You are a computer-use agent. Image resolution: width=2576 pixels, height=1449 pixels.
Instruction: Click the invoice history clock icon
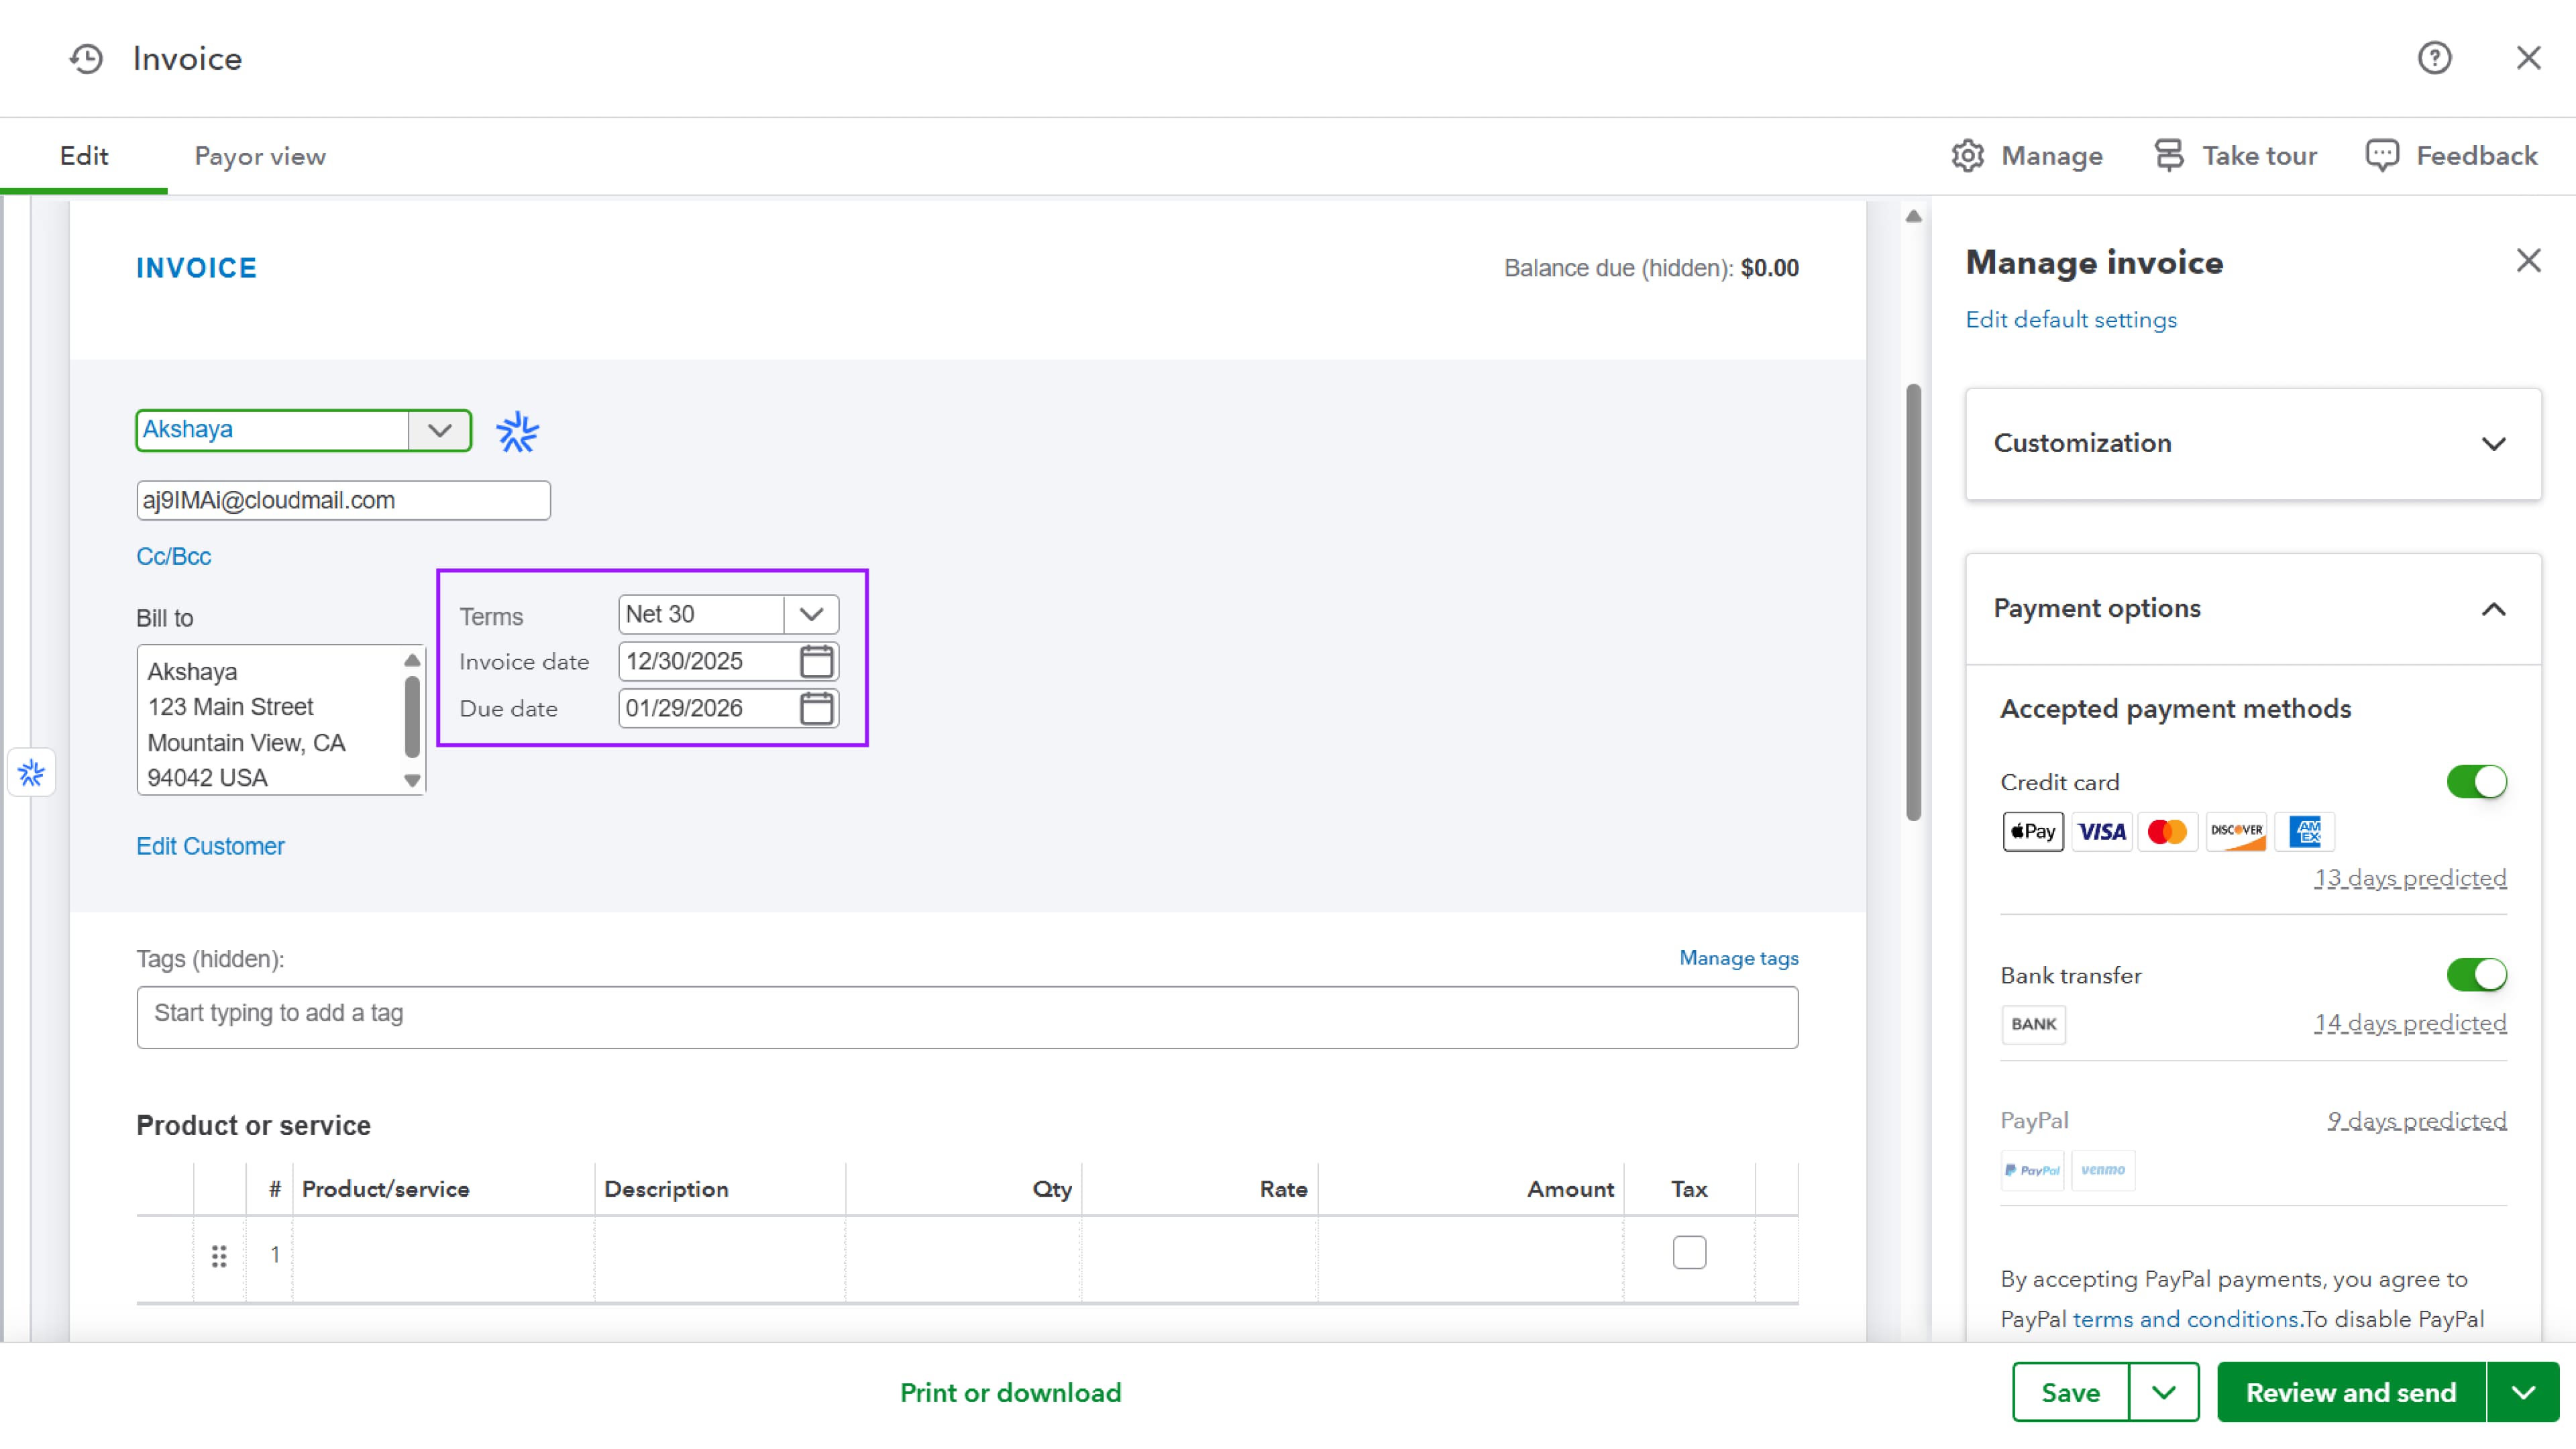click(x=86, y=58)
